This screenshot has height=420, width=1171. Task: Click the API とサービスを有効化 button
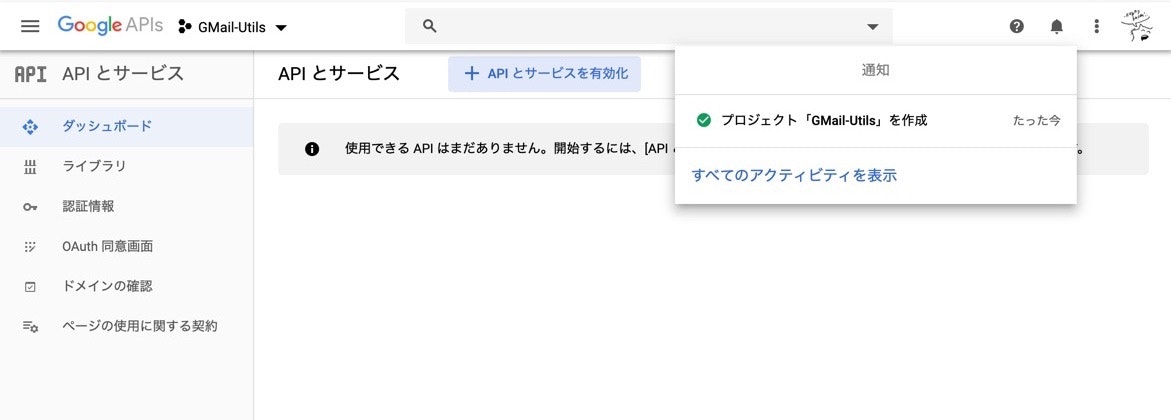pyautogui.click(x=544, y=74)
